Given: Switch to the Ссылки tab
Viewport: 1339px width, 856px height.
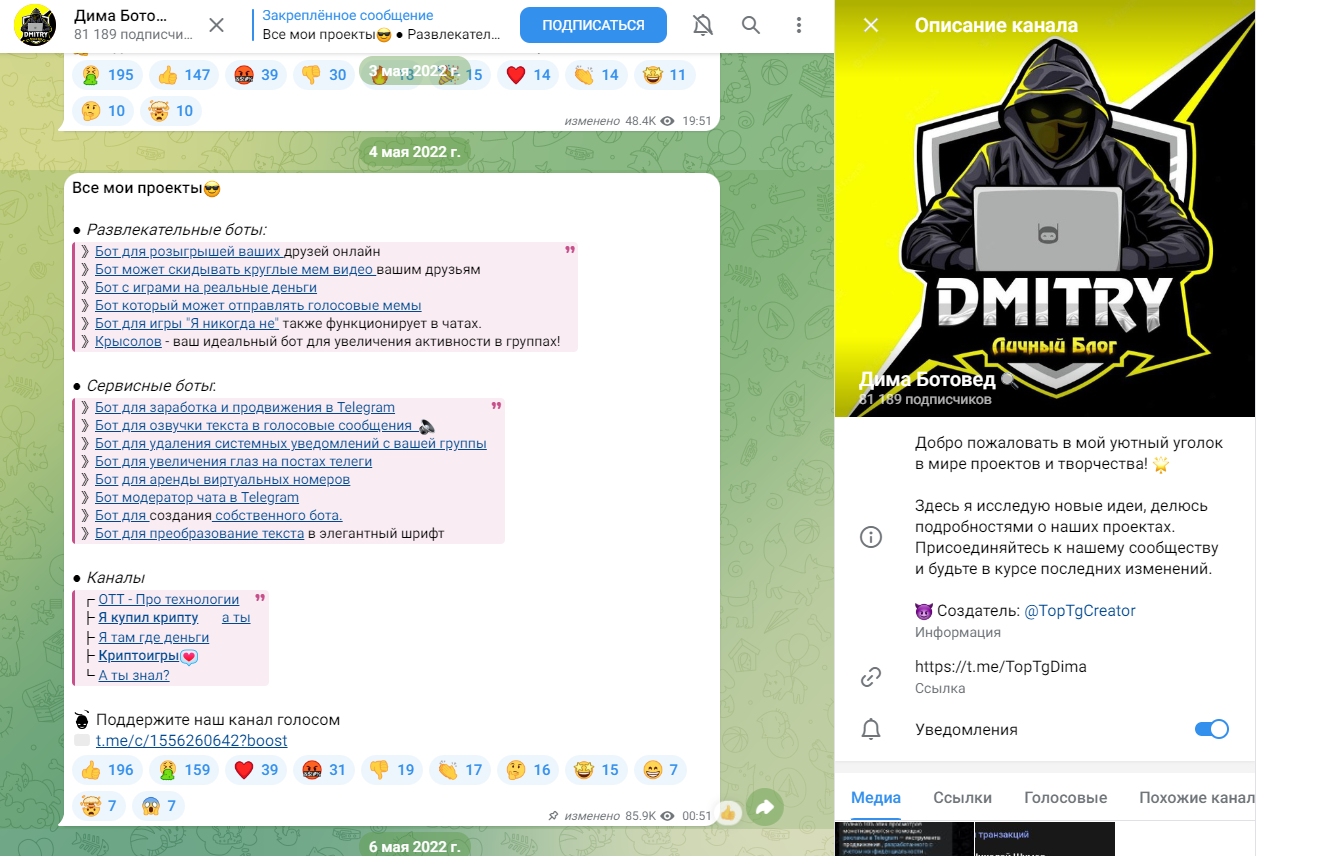Looking at the screenshot, I should [962, 798].
